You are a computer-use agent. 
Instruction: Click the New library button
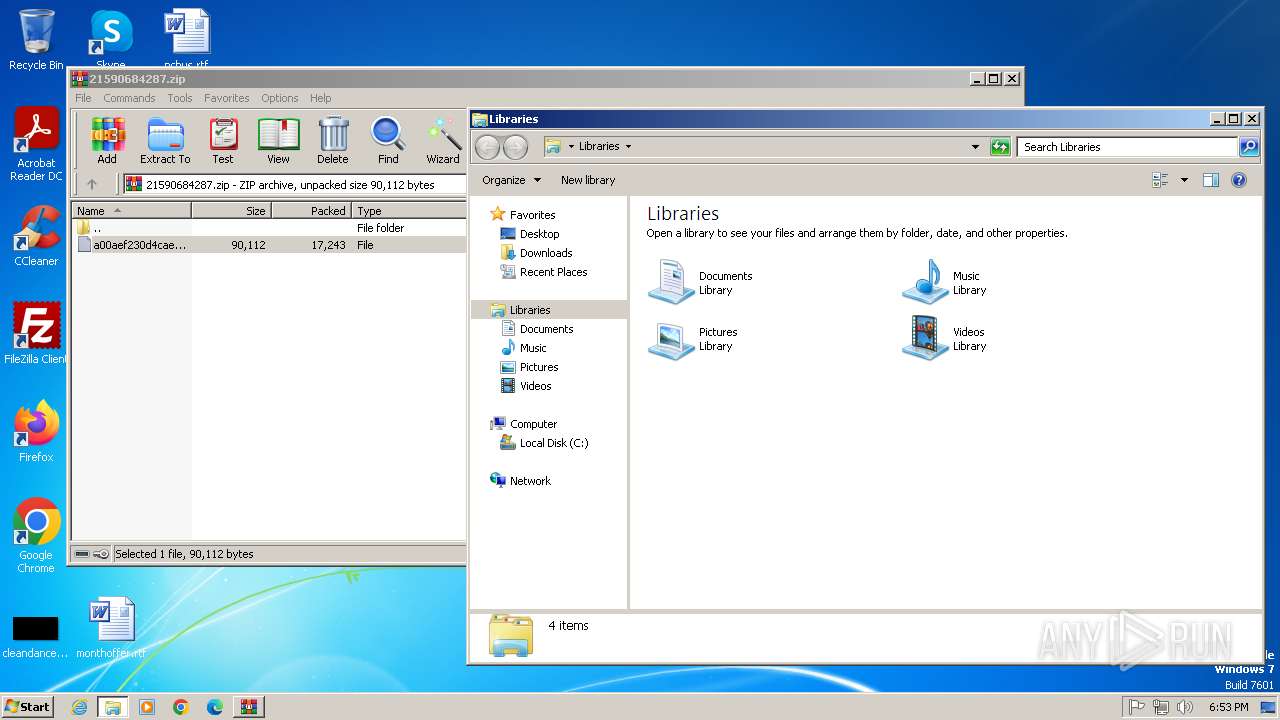pyautogui.click(x=588, y=180)
